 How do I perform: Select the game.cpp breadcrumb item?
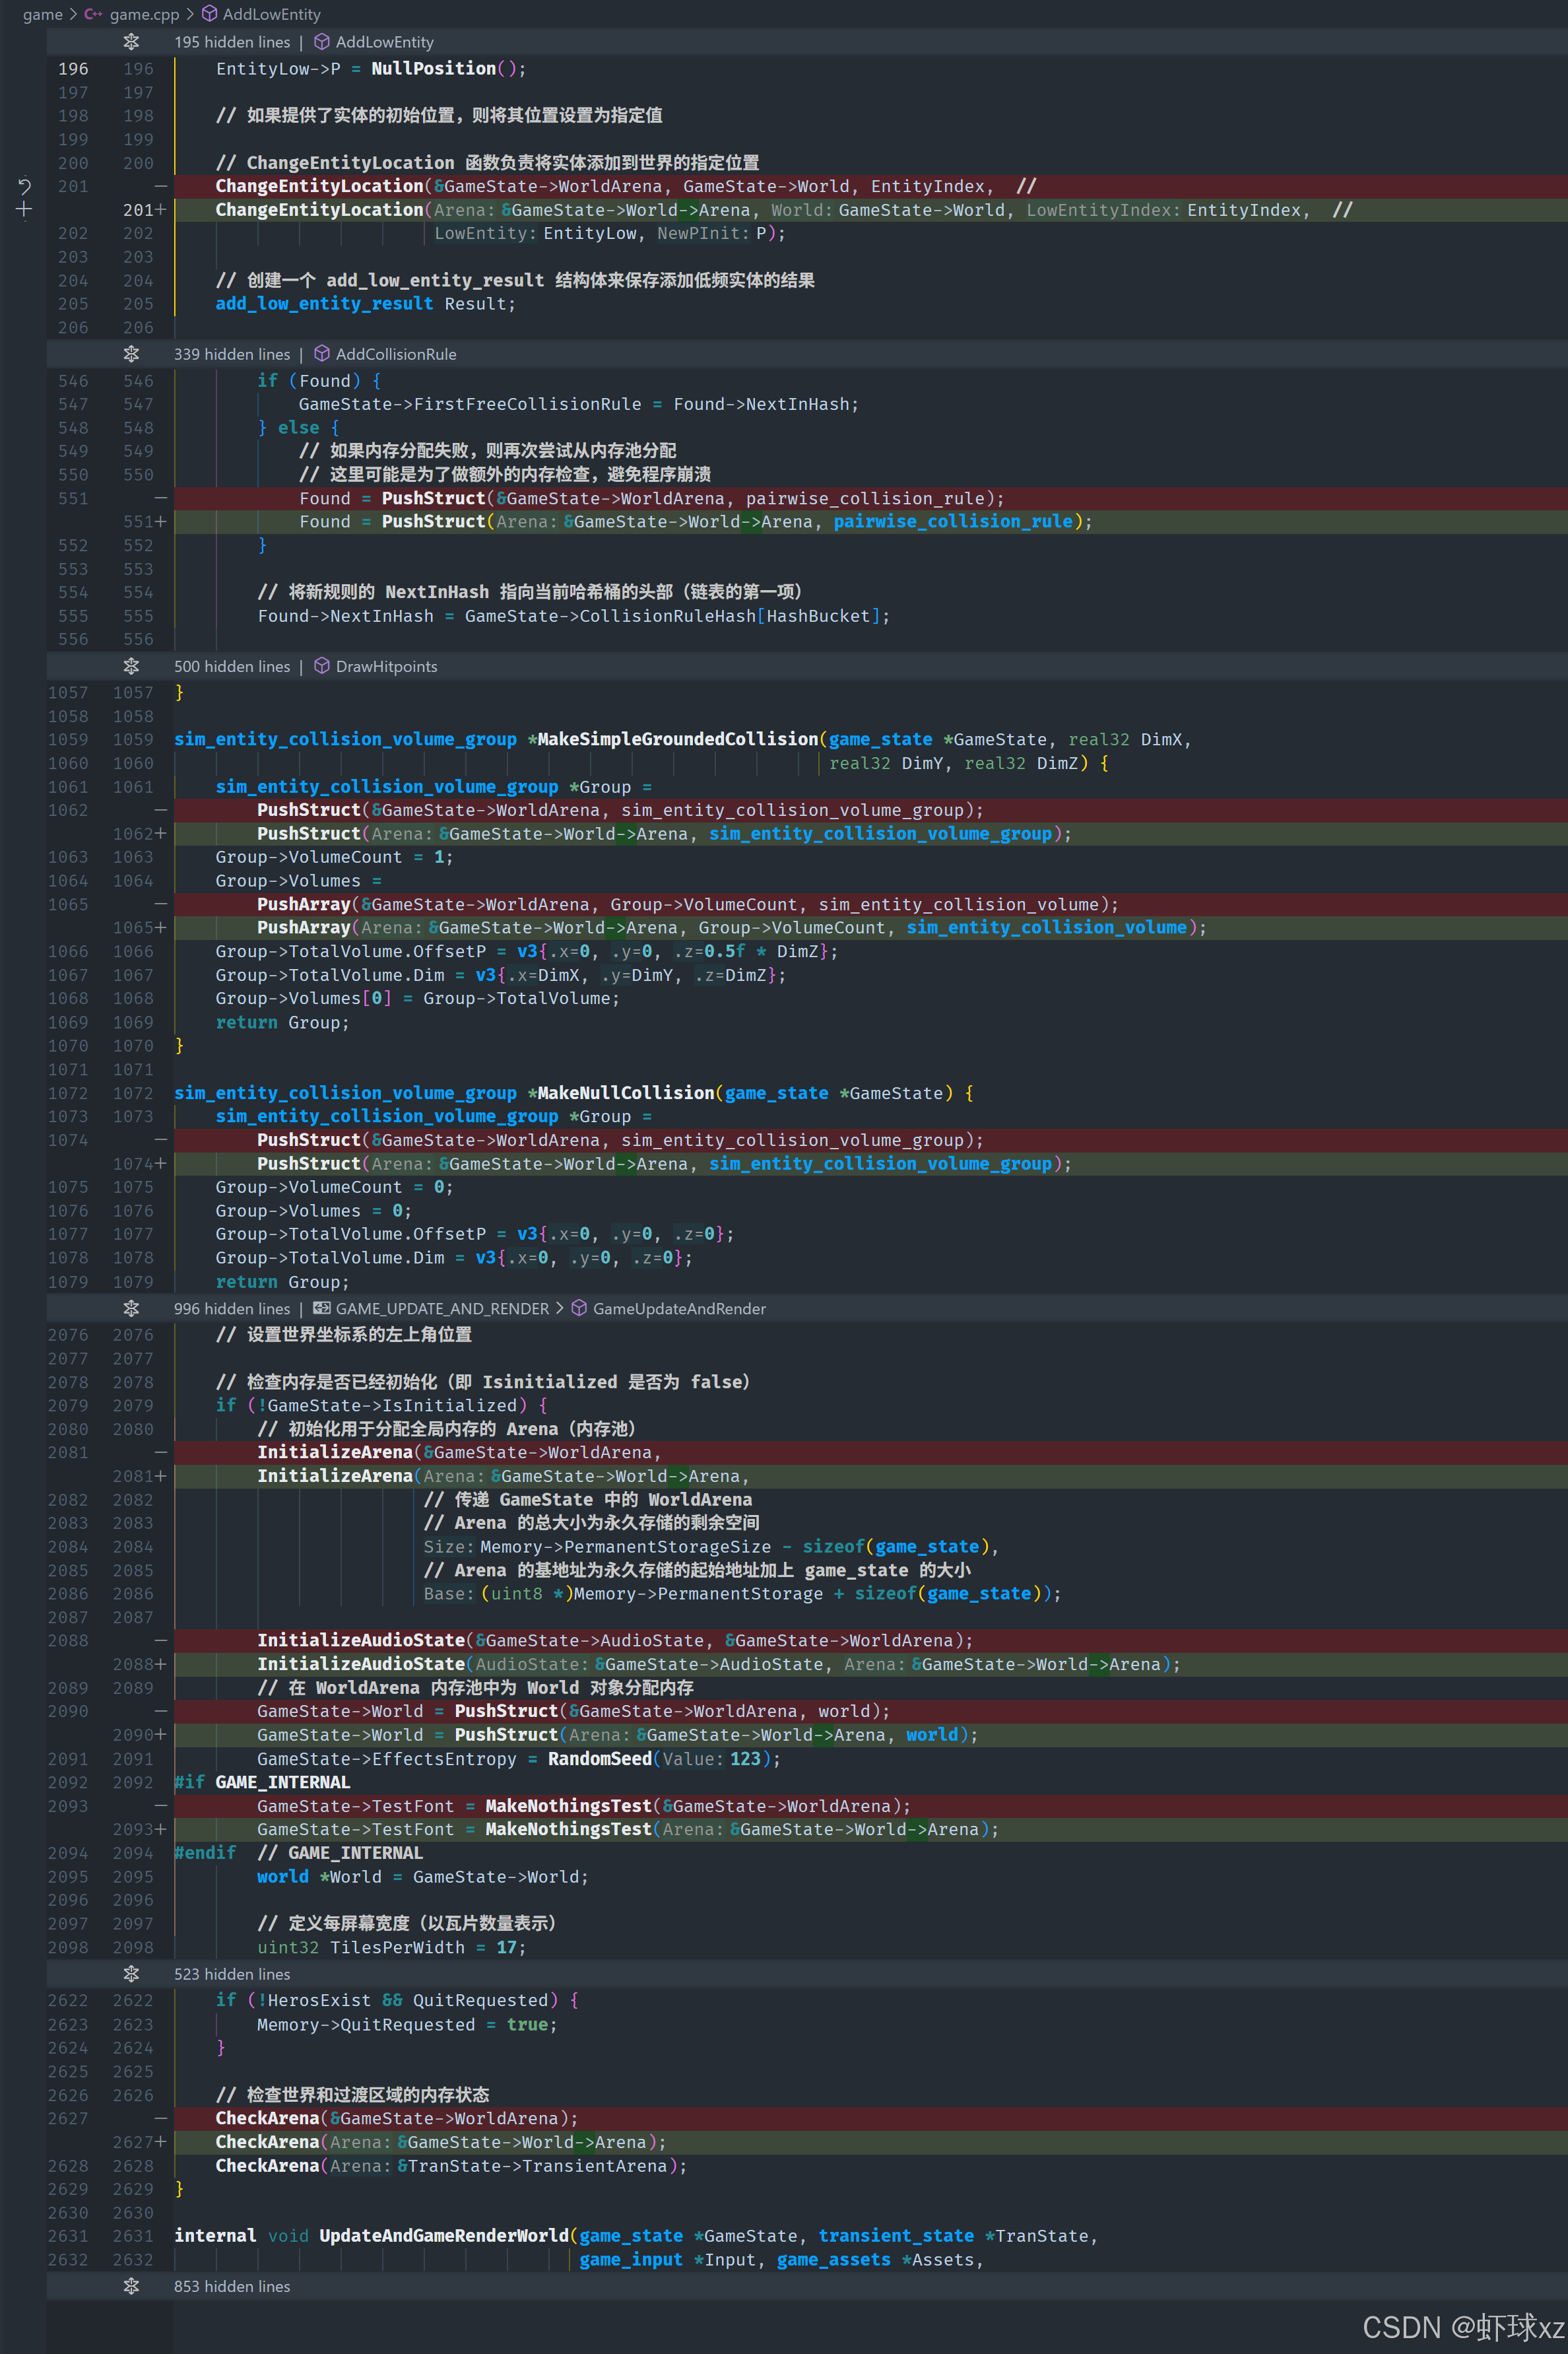144,14
